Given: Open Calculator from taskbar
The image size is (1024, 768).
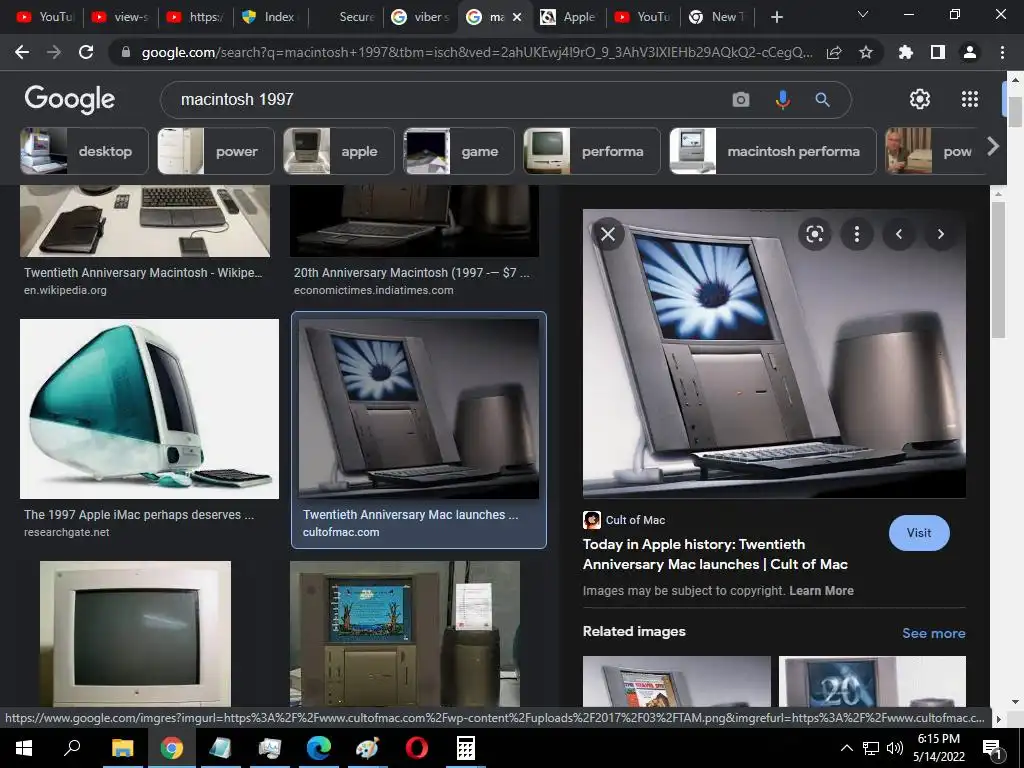Looking at the screenshot, I should point(466,748).
